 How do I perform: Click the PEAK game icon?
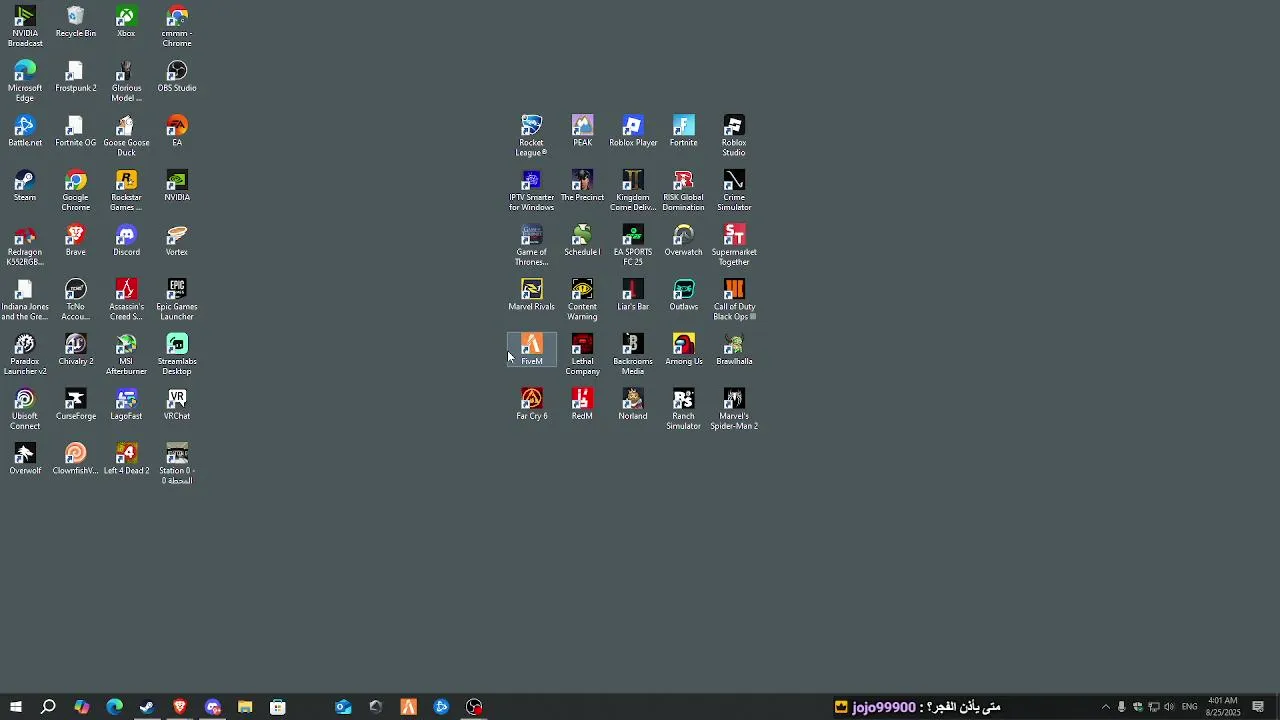coord(582,132)
